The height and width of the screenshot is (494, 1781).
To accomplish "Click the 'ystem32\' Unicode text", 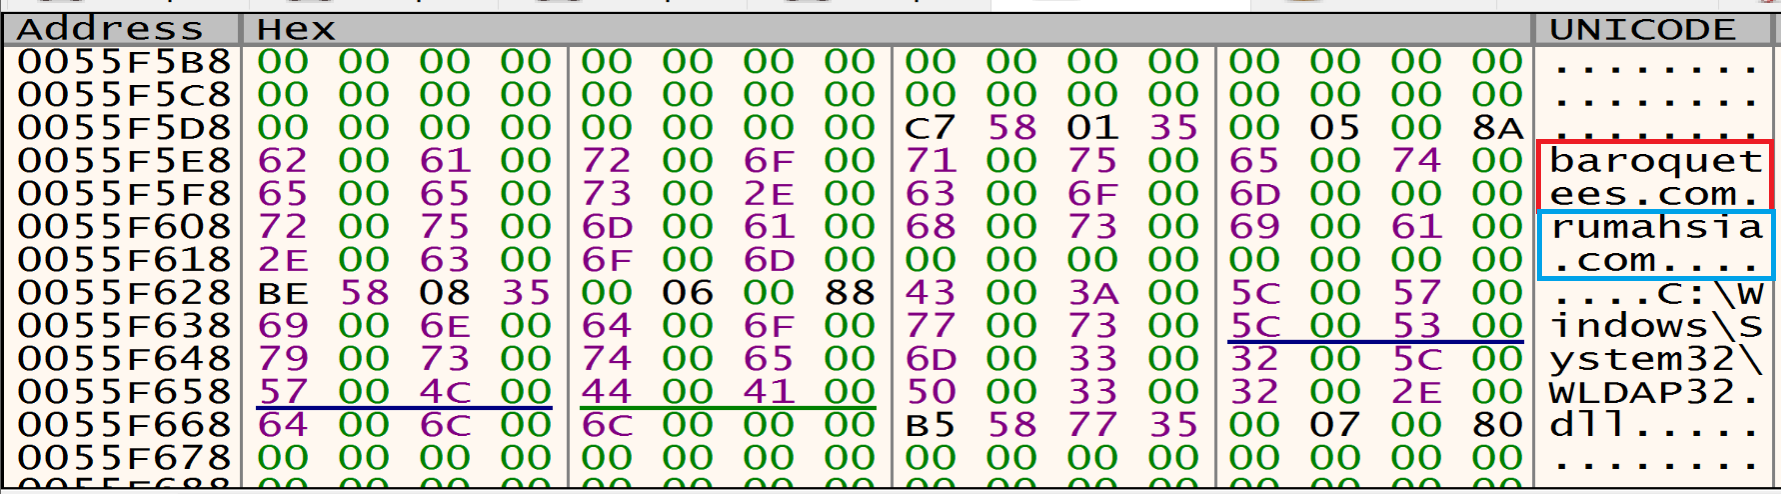I will pos(1655,359).
